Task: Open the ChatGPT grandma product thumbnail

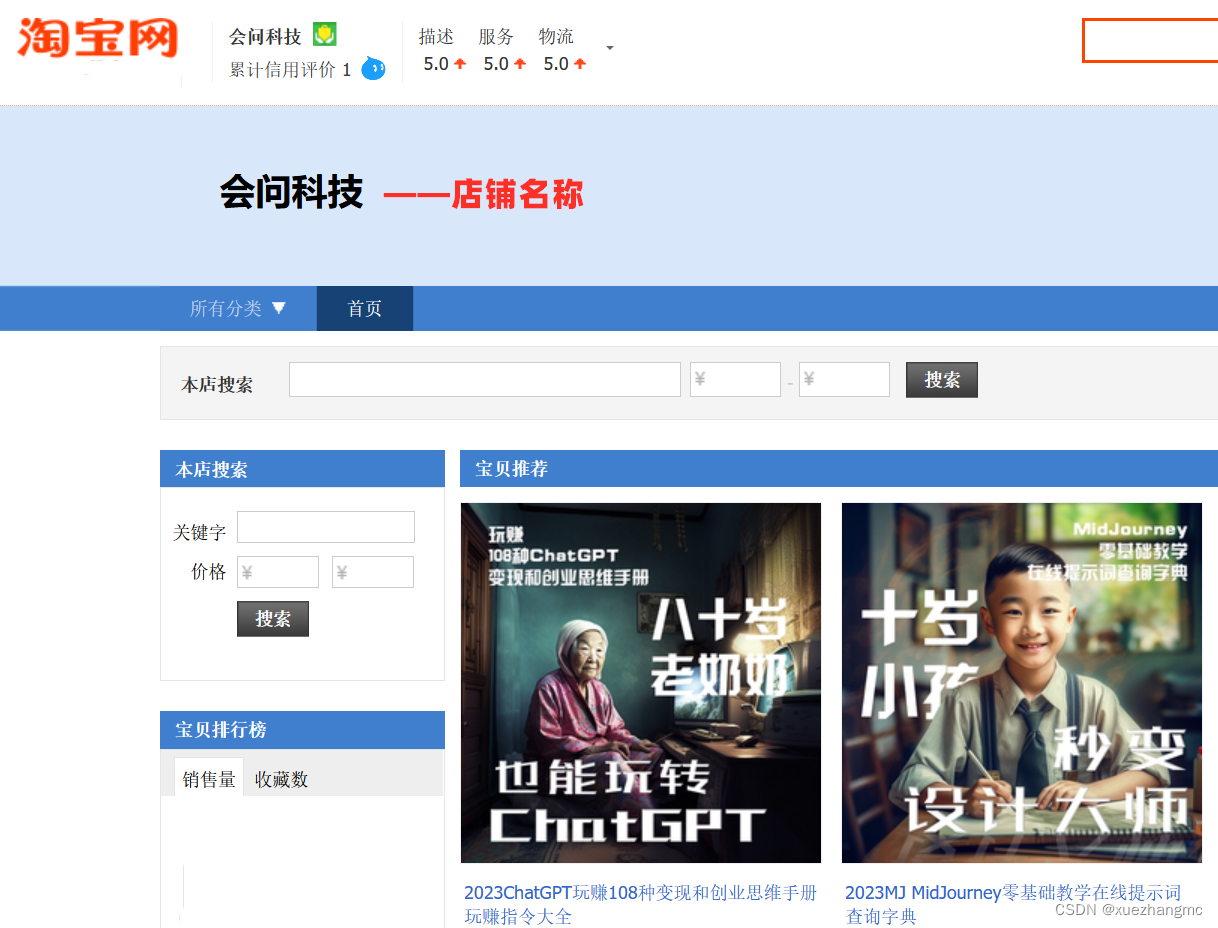Action: coord(641,683)
